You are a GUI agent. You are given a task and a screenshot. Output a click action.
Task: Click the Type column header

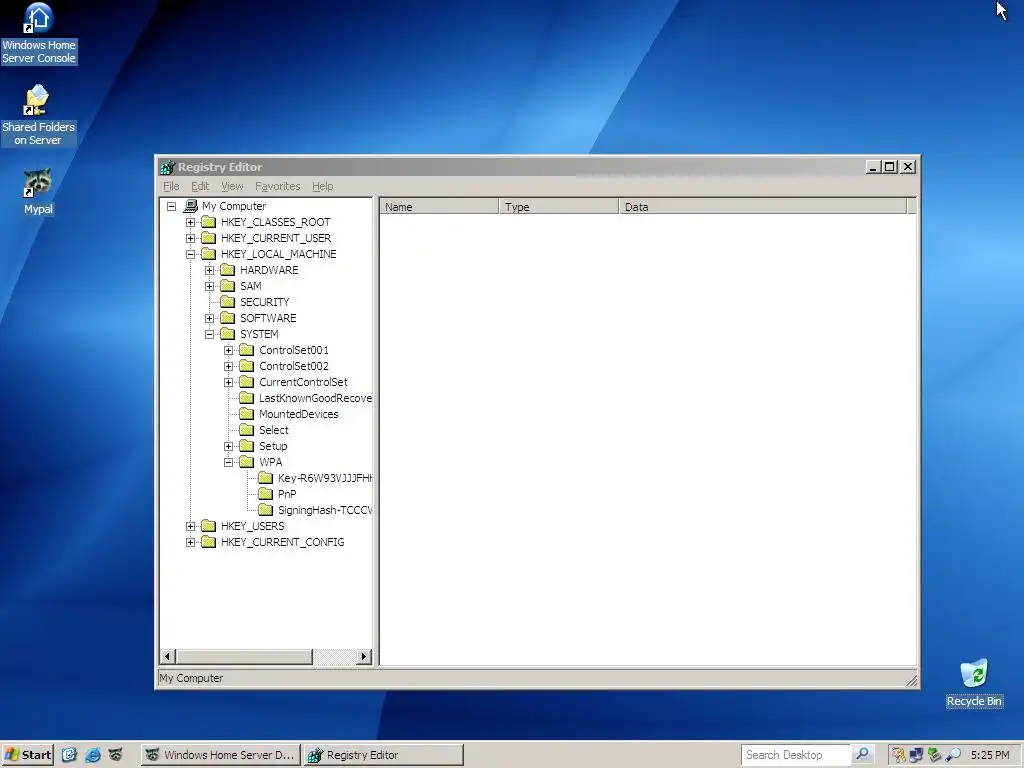pyautogui.click(x=558, y=206)
